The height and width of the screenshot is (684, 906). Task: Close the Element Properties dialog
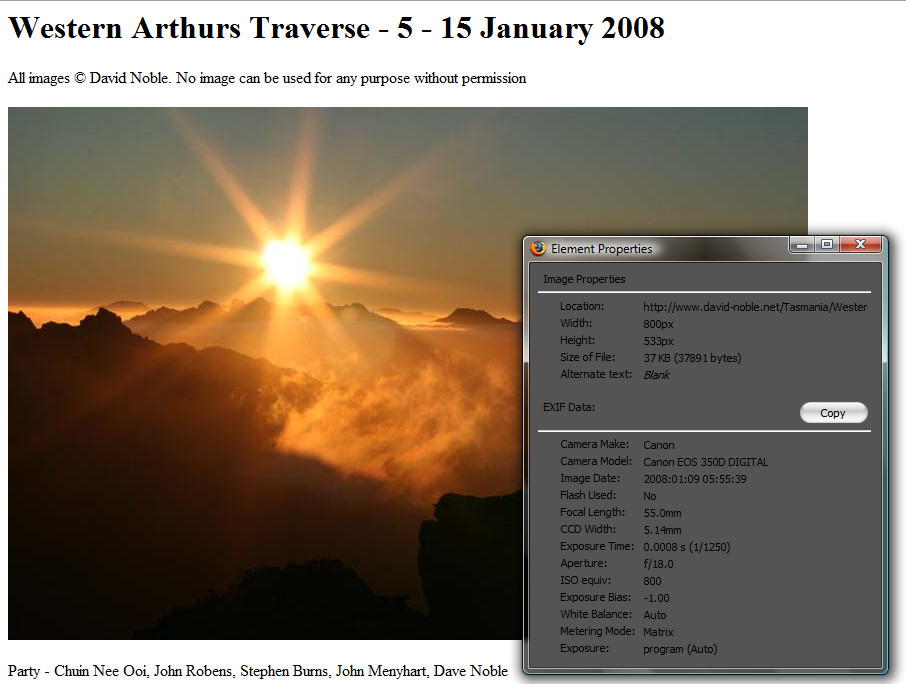[860, 245]
